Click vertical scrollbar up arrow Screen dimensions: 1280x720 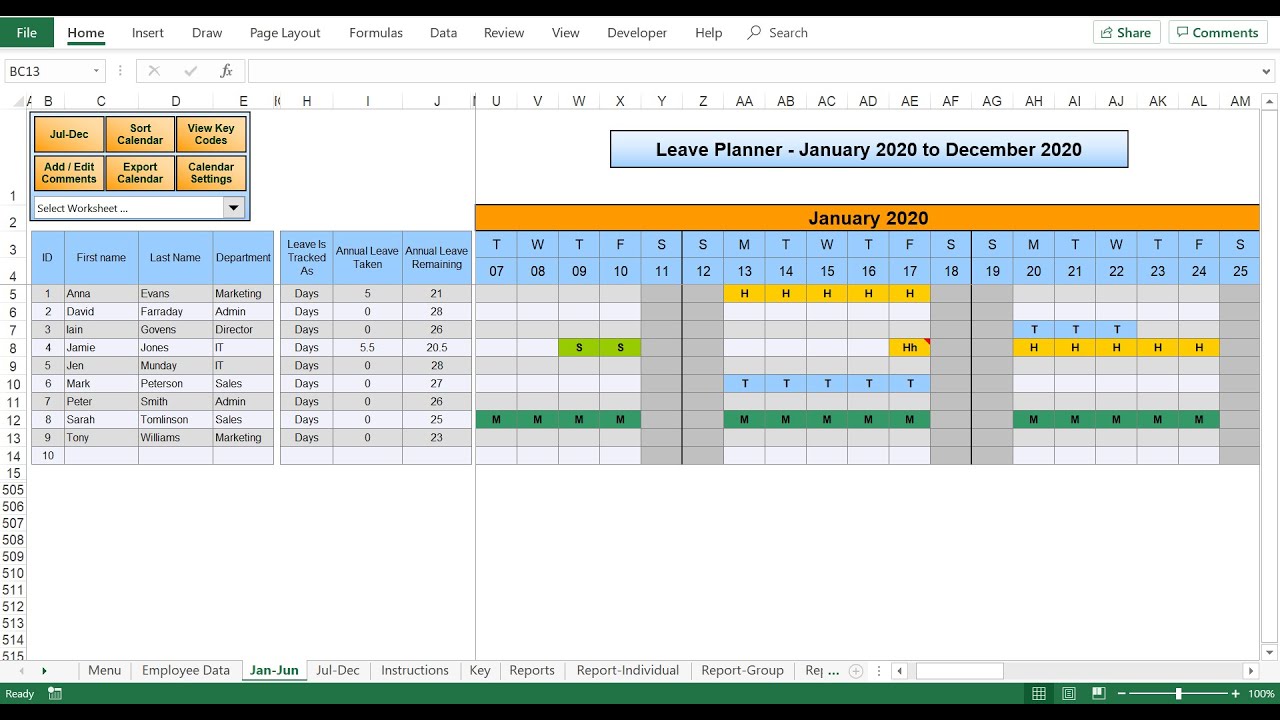[x=1269, y=101]
